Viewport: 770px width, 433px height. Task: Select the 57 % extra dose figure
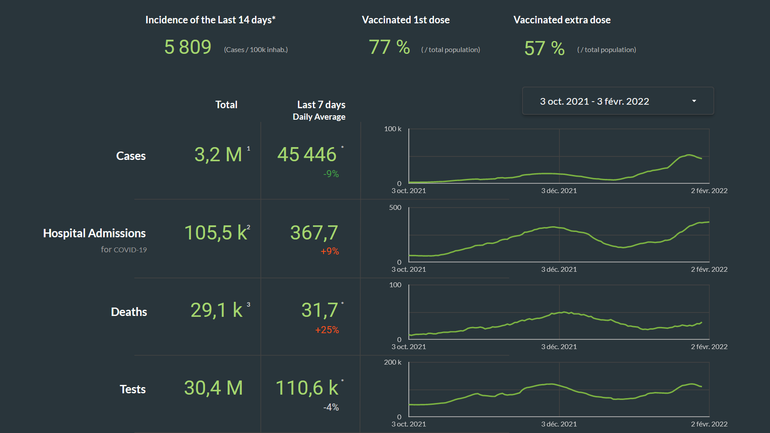click(543, 47)
